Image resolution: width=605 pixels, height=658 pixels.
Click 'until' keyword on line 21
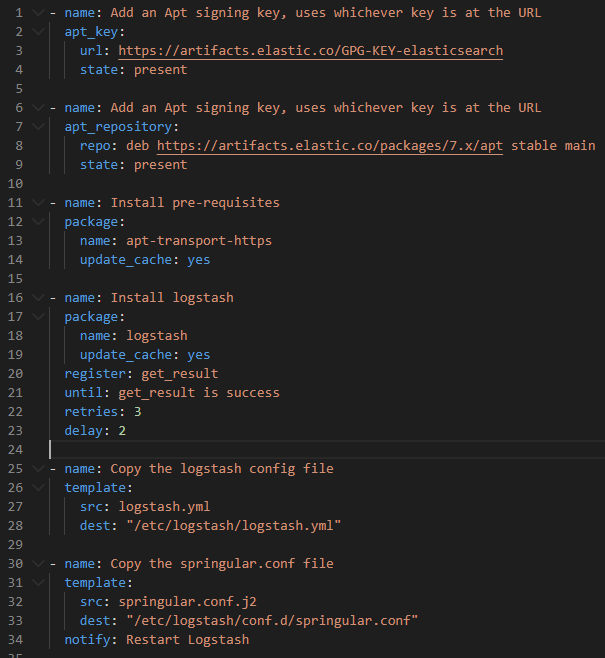coord(84,393)
